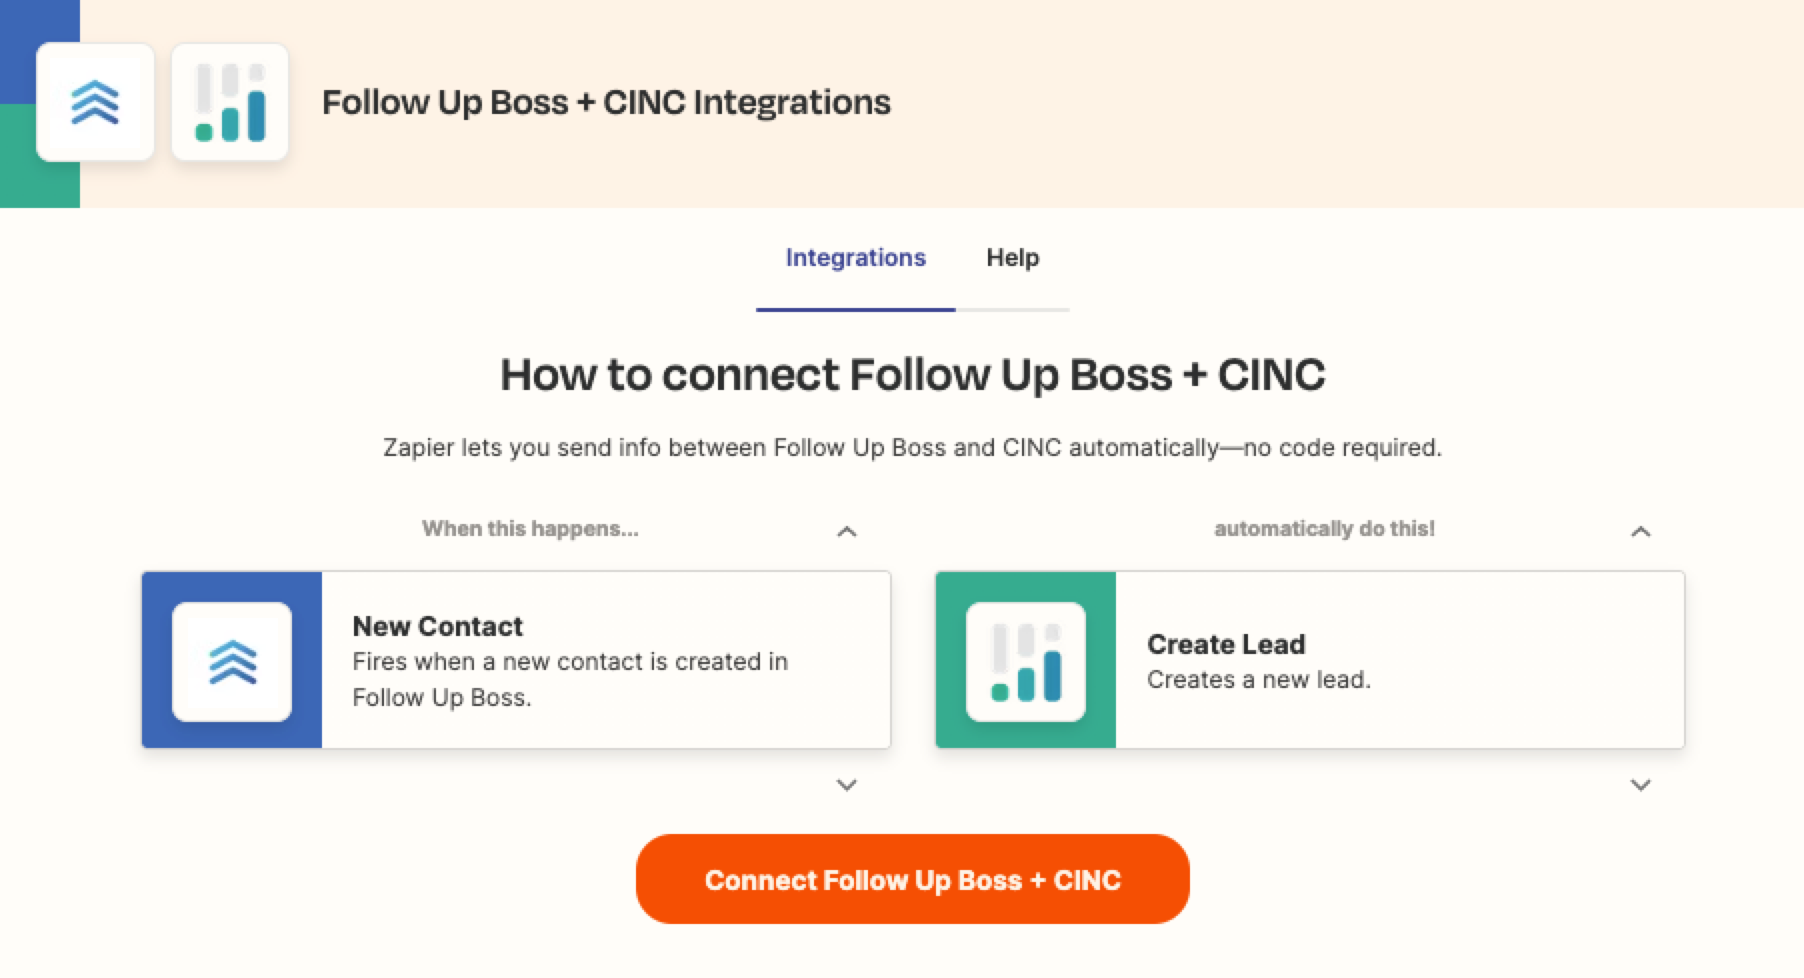1804x978 pixels.
Task: Click CINC bar-chart icon in action card
Action: pyautogui.click(x=1026, y=661)
